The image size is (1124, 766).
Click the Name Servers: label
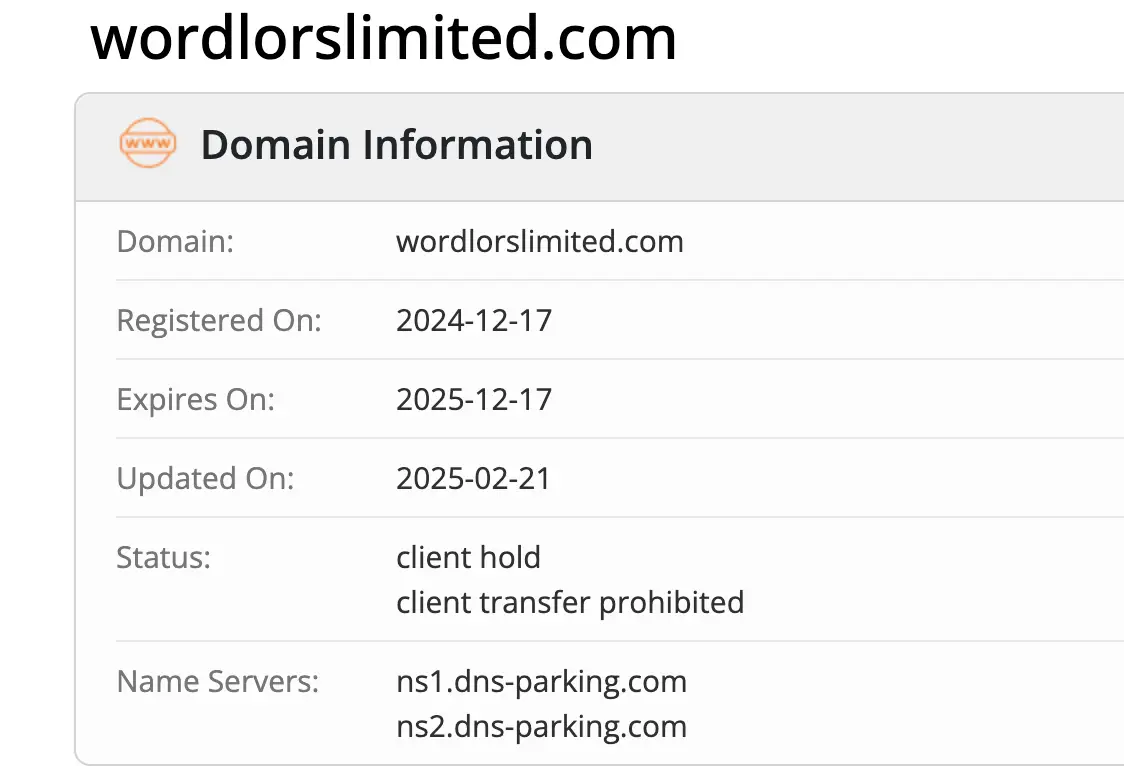point(218,682)
